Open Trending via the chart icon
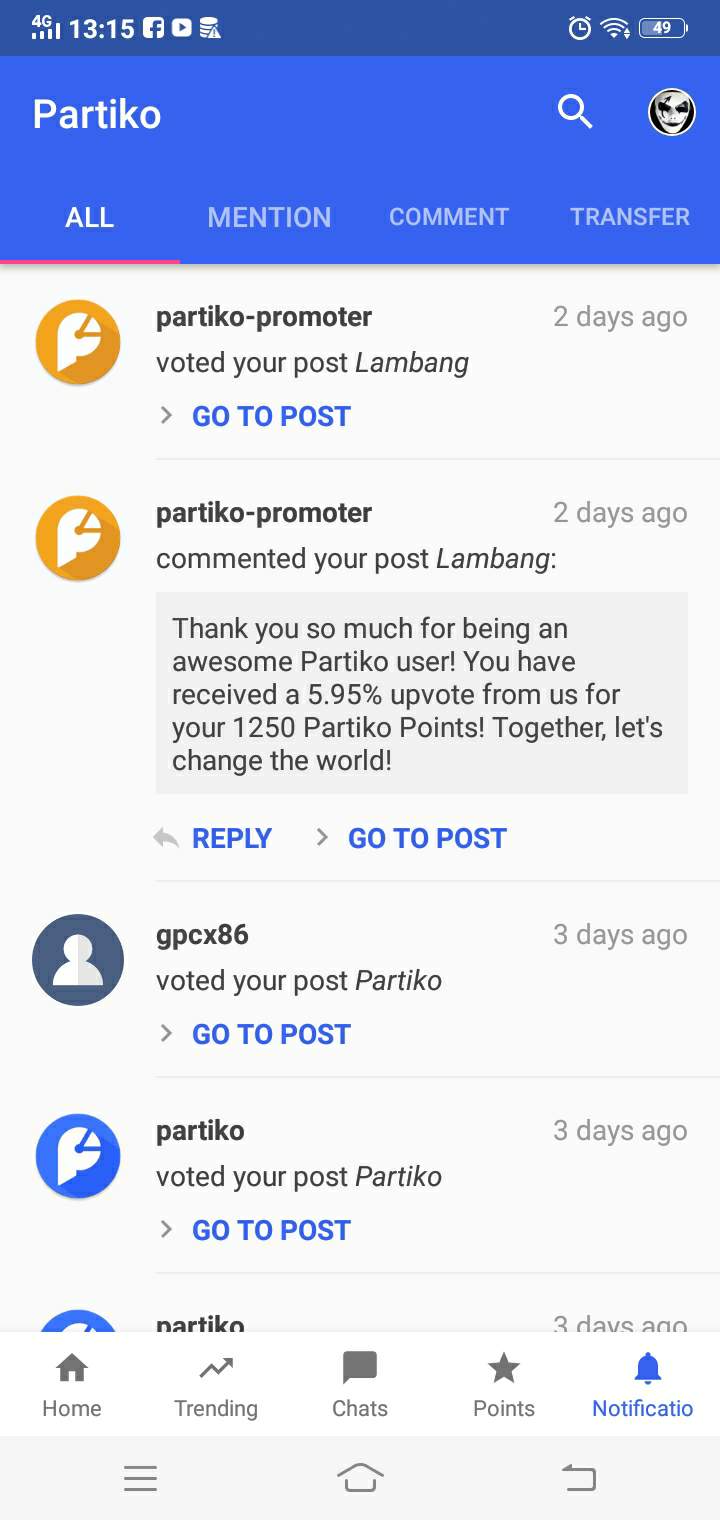This screenshot has height=1520, width=720. [216, 1368]
